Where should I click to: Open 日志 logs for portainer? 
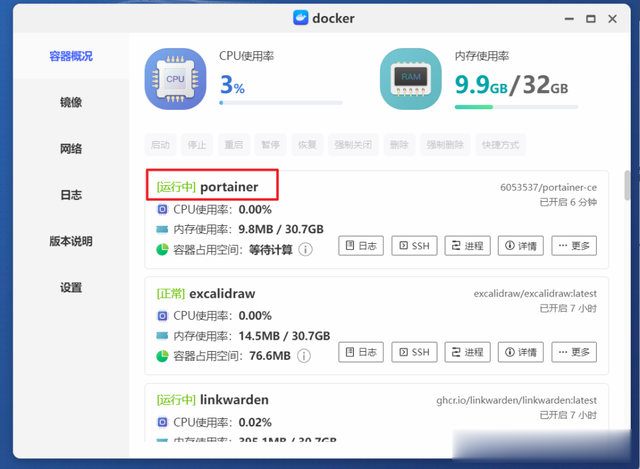(x=361, y=246)
